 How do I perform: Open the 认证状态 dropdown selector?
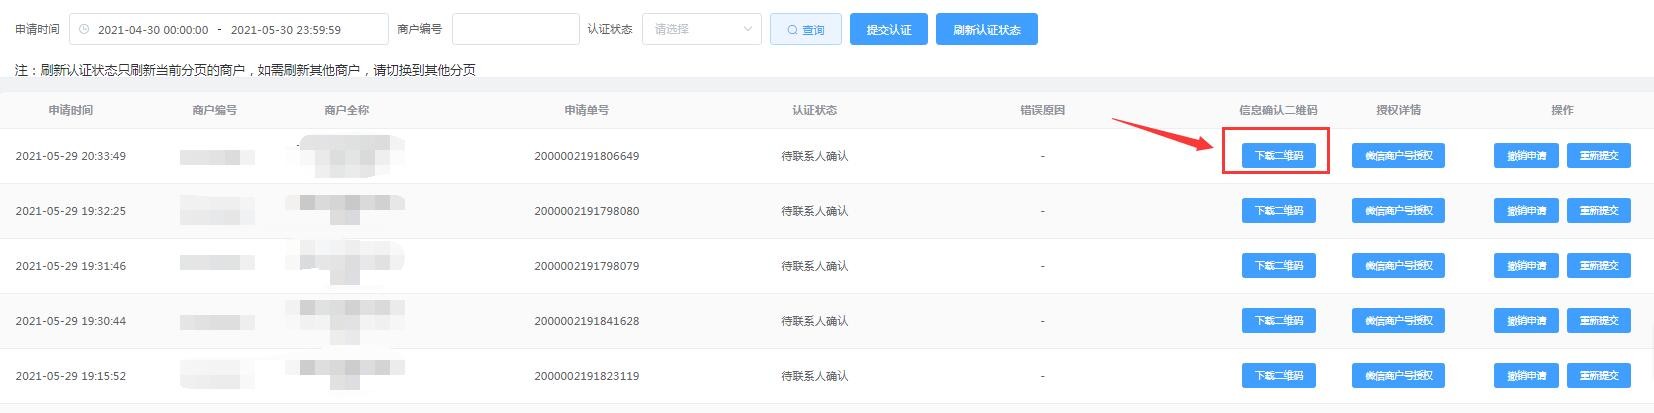pyautogui.click(x=701, y=29)
